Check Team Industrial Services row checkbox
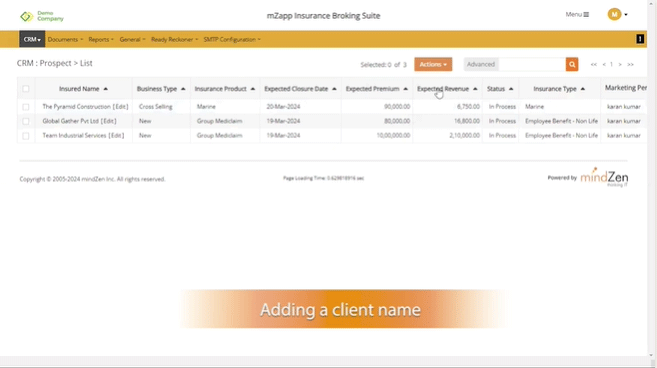 pyautogui.click(x=26, y=136)
